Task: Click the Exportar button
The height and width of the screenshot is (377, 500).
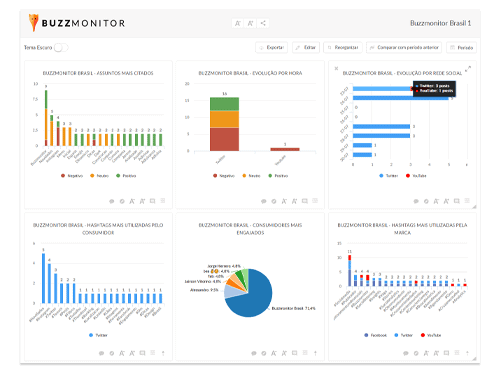Action: [x=271, y=48]
